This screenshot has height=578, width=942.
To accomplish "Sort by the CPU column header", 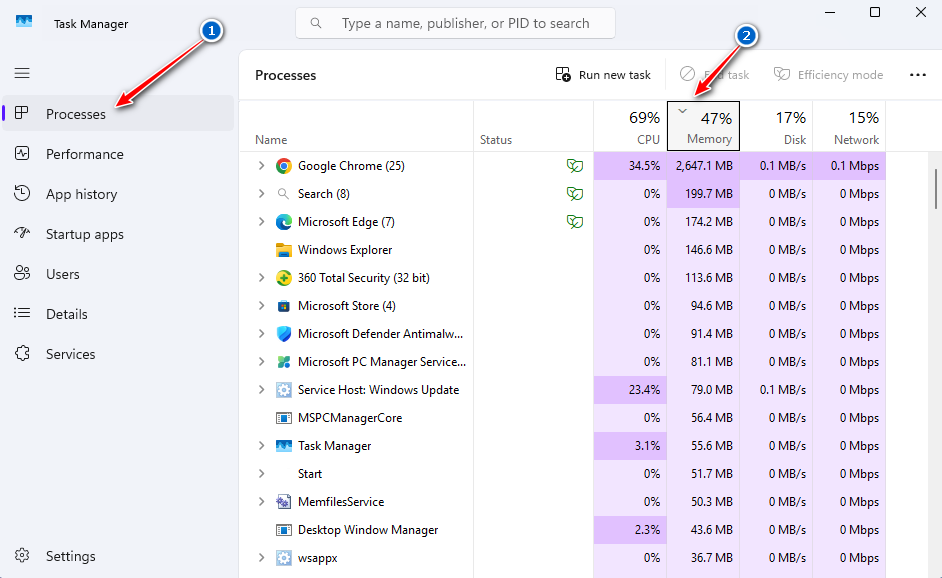I will [630, 126].
